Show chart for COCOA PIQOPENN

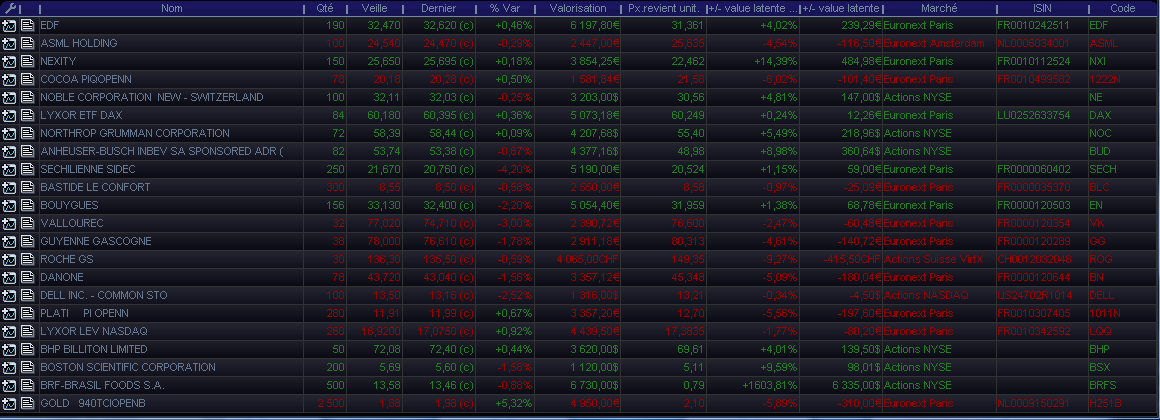(x=9, y=79)
